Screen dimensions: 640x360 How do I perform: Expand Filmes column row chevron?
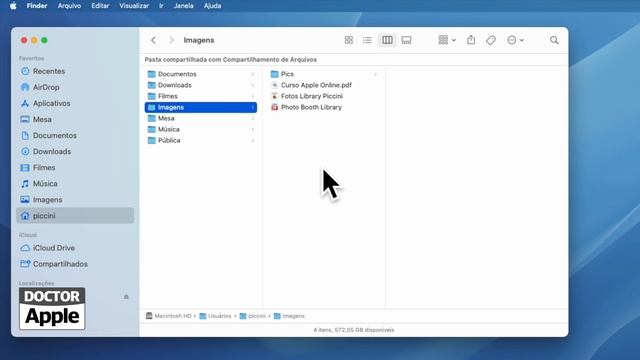(253, 96)
